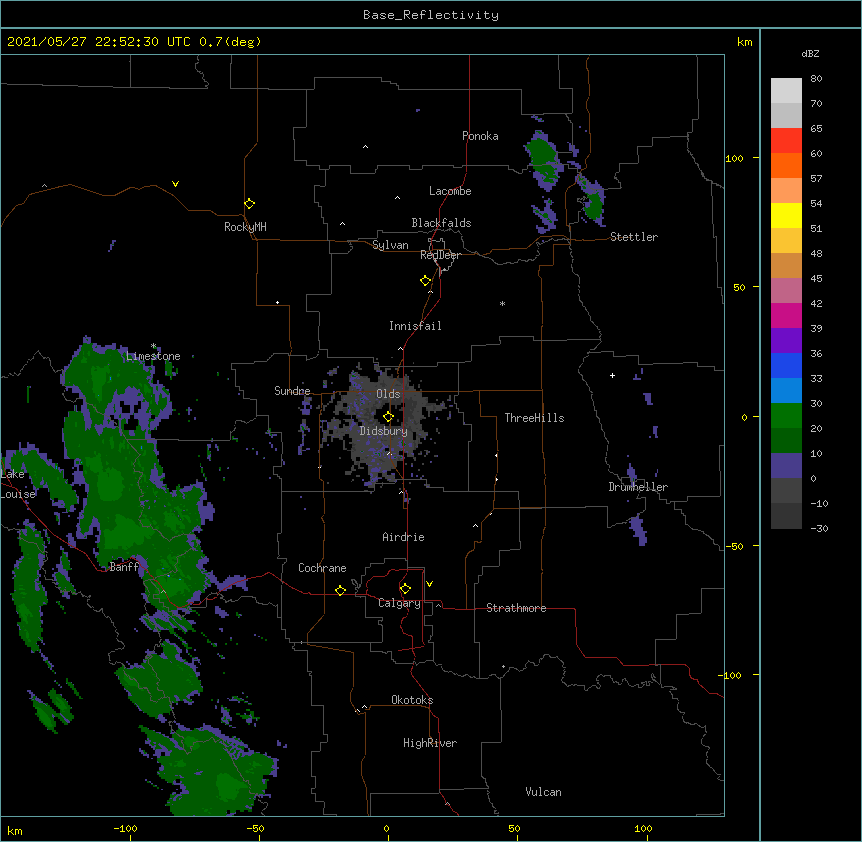The height and width of the screenshot is (842, 862).
Task: Click the Ponoka city label
Action: pos(480,136)
